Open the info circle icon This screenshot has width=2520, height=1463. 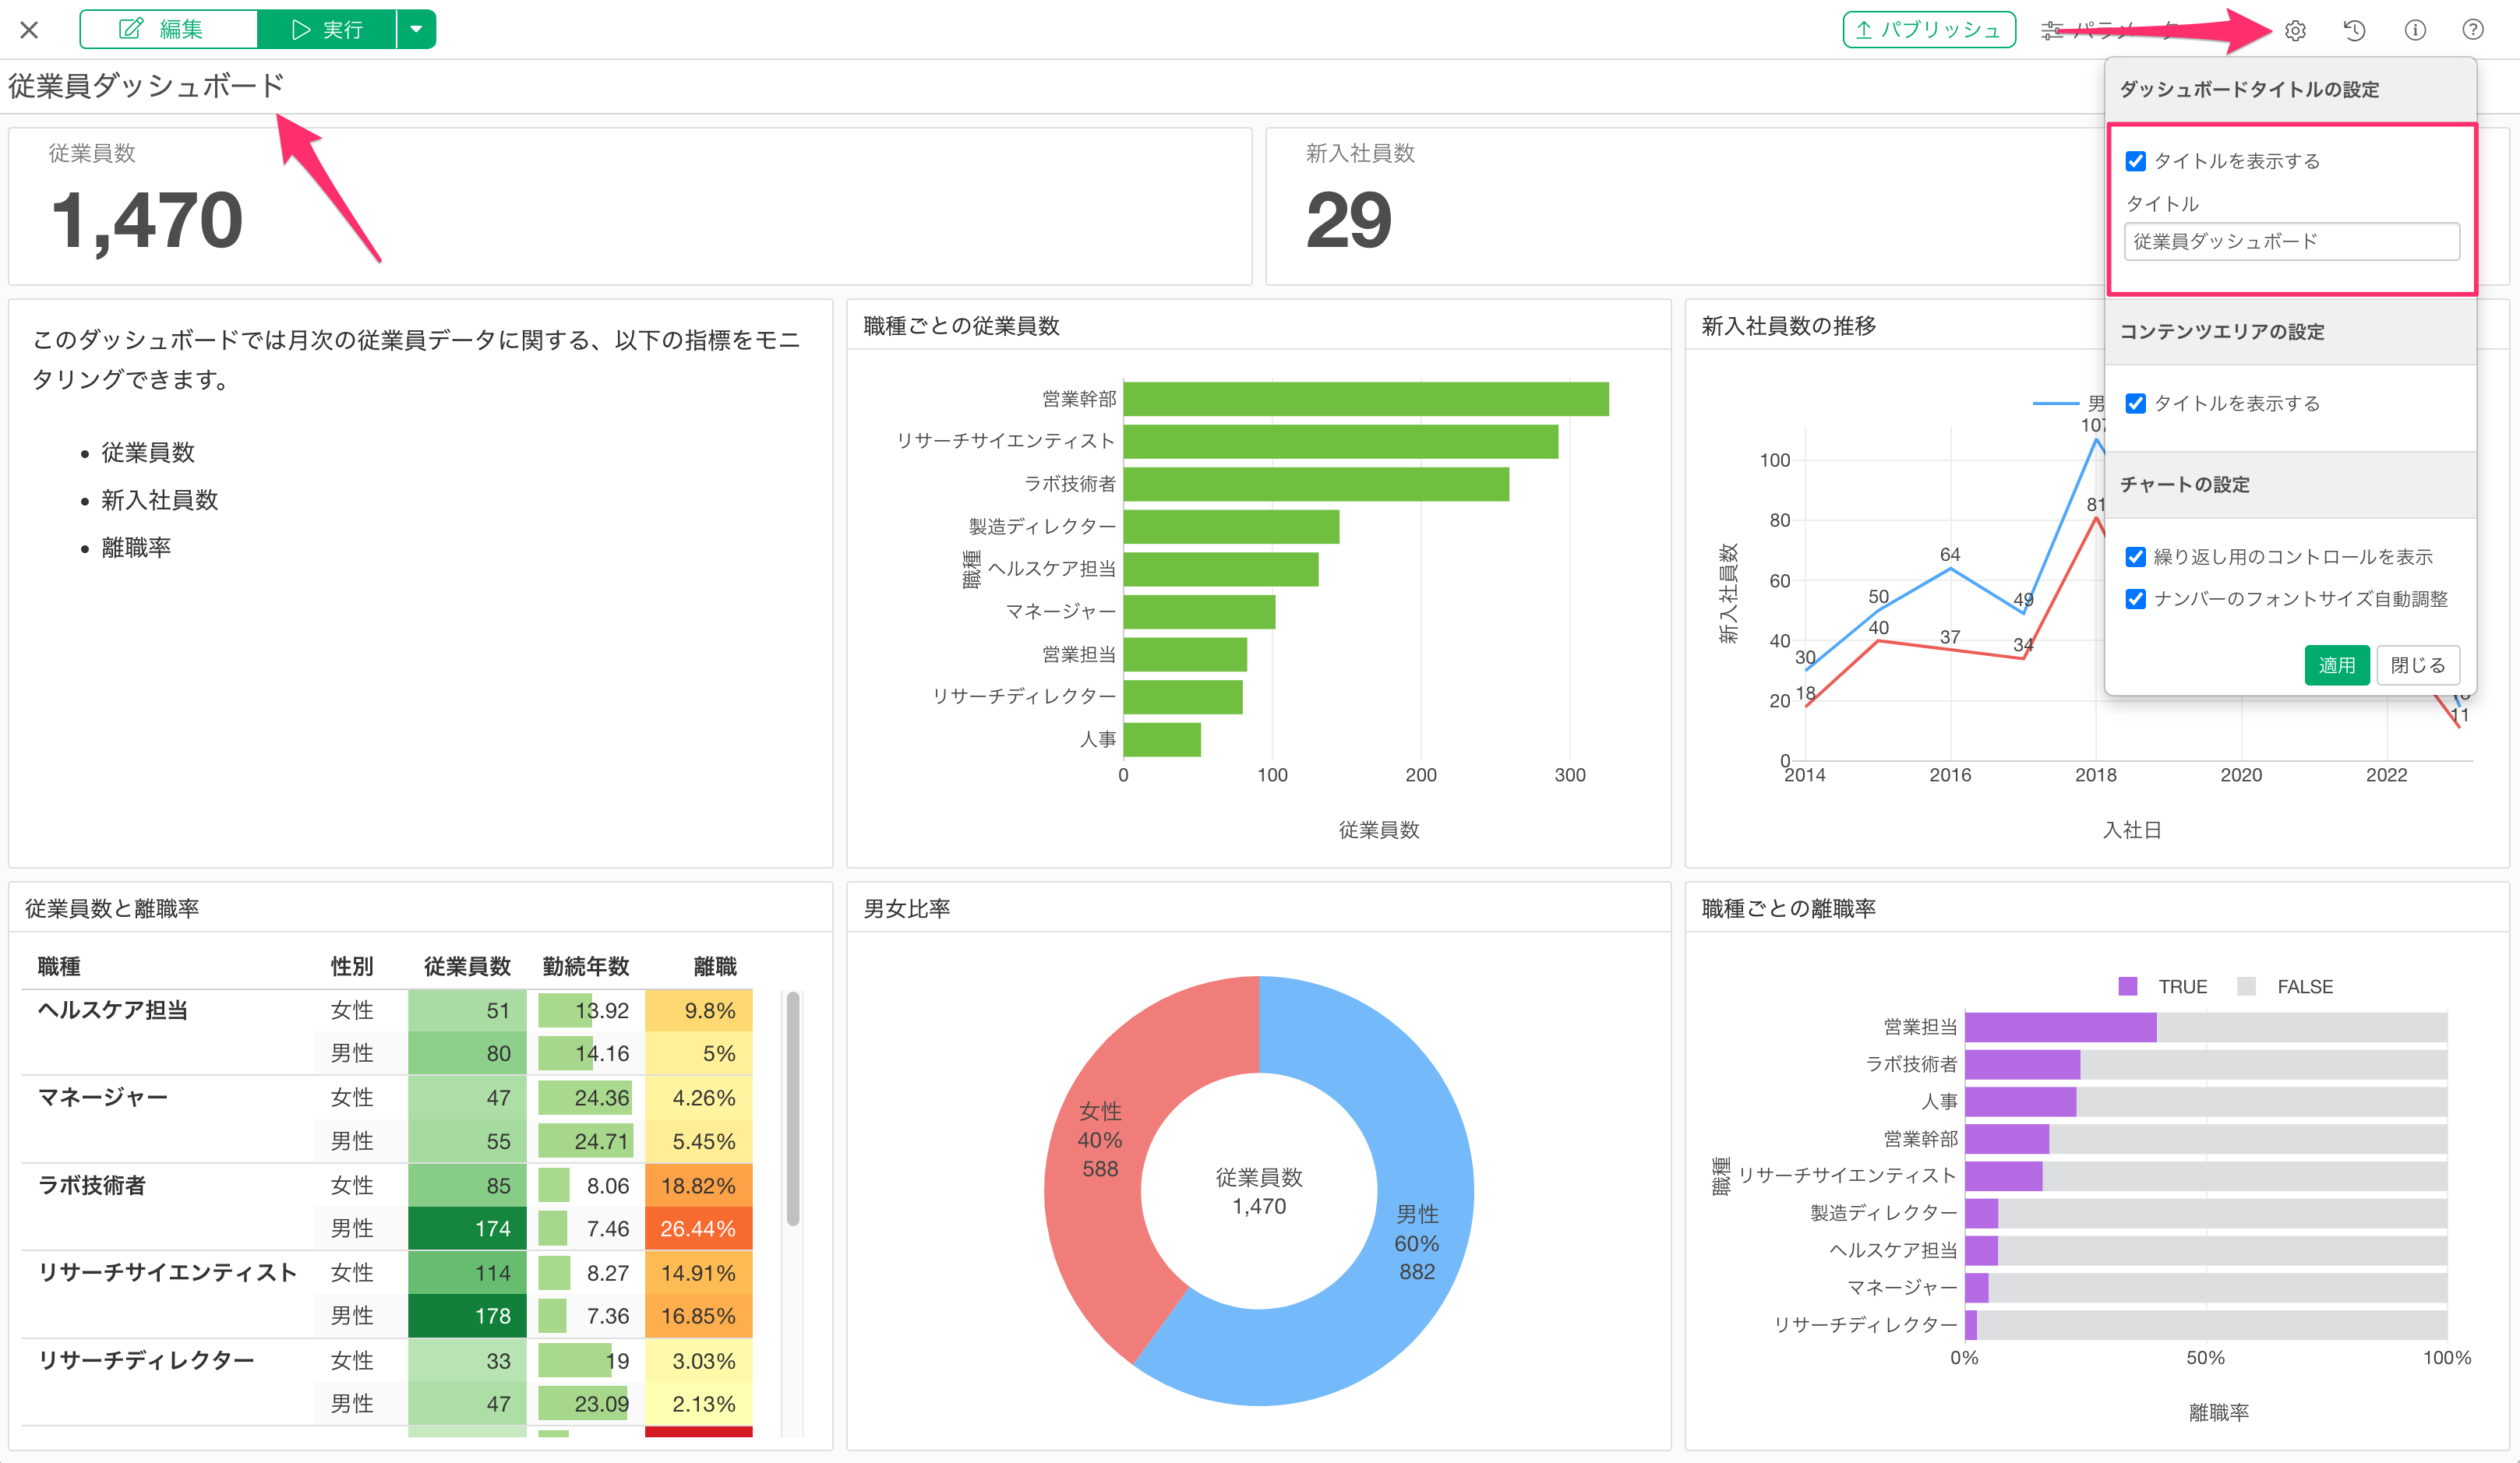[2414, 30]
